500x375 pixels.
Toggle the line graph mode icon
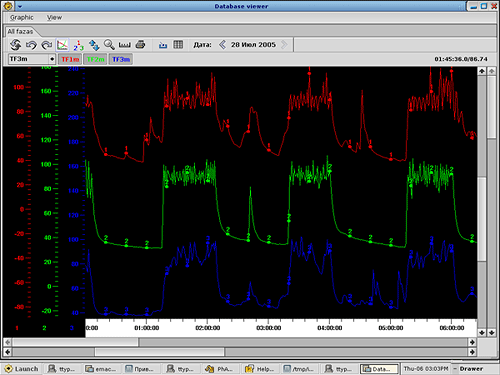coord(62,45)
